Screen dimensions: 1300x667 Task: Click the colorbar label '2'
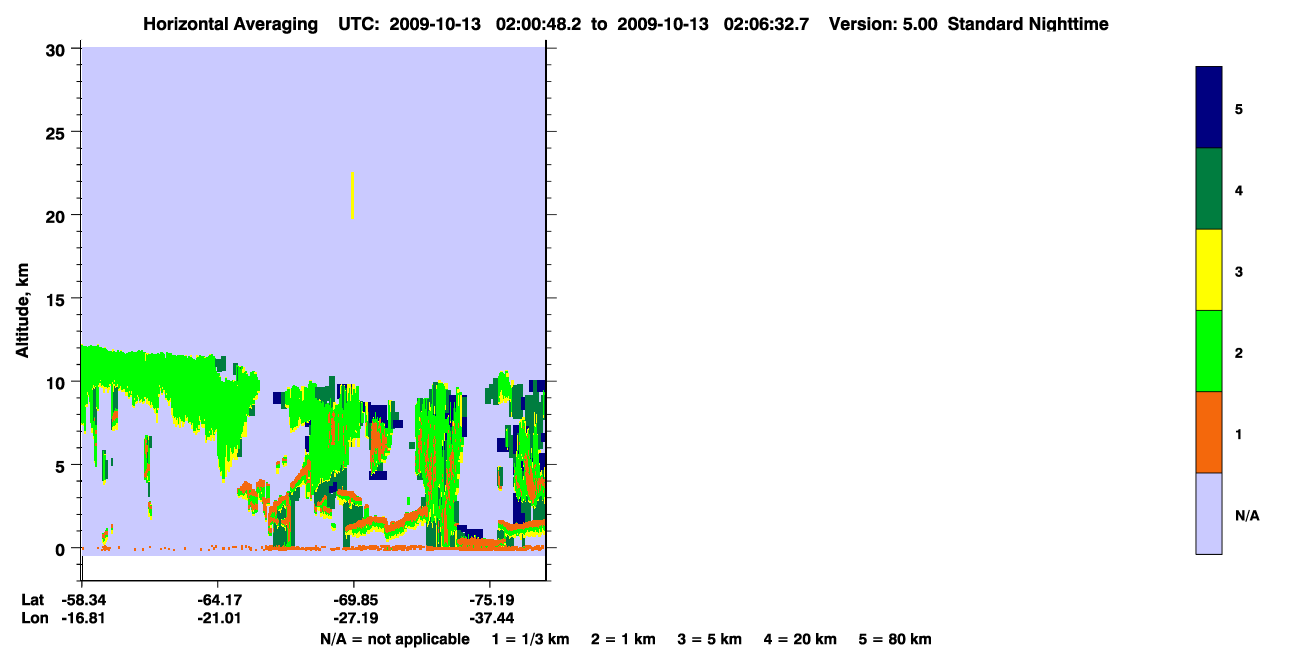[x=1239, y=353]
